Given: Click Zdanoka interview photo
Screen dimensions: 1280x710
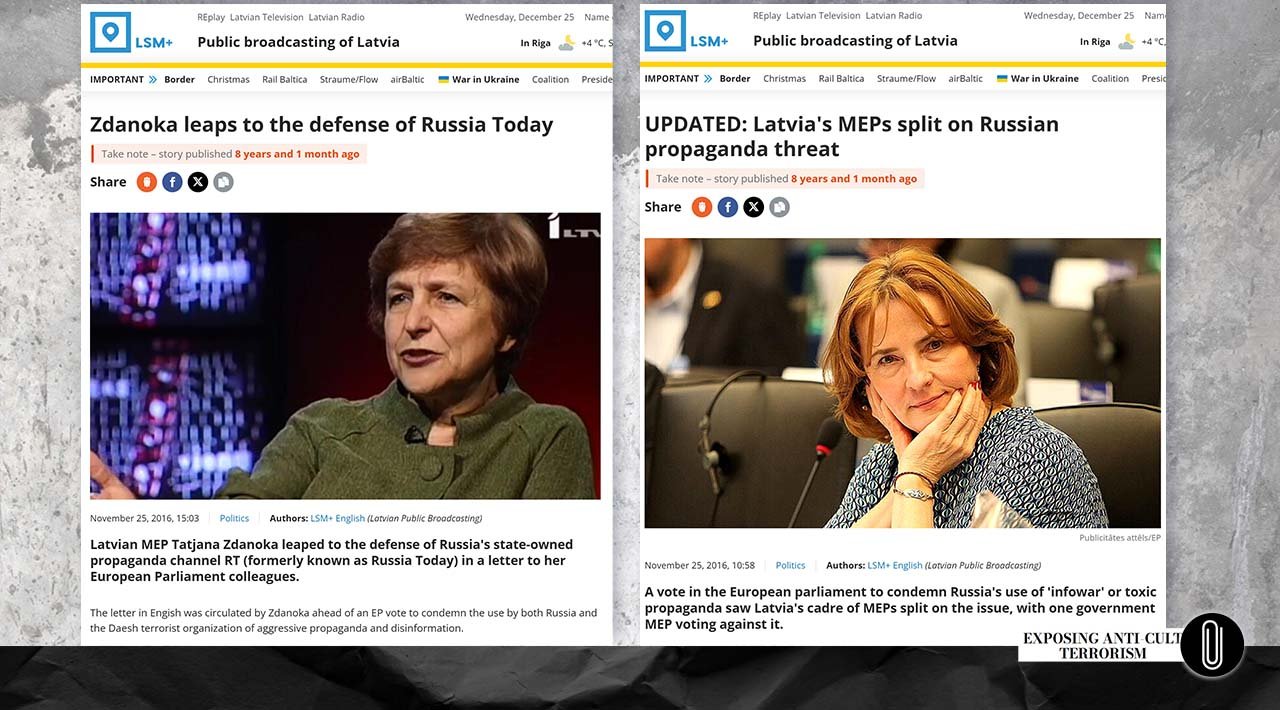Looking at the screenshot, I should click(345, 356).
